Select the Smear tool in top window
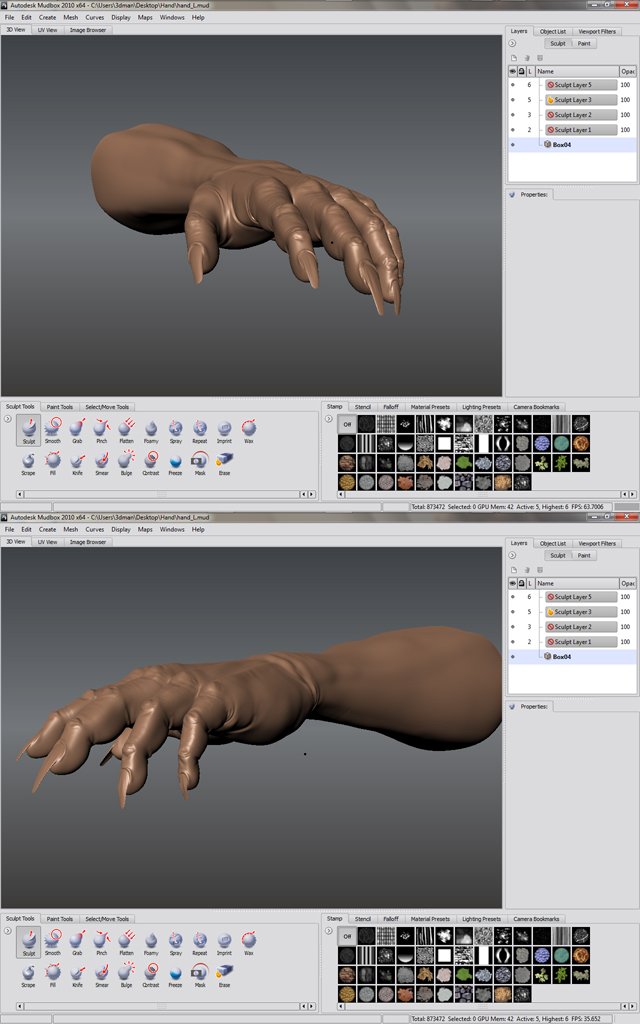The image size is (640, 1024). click(x=102, y=462)
